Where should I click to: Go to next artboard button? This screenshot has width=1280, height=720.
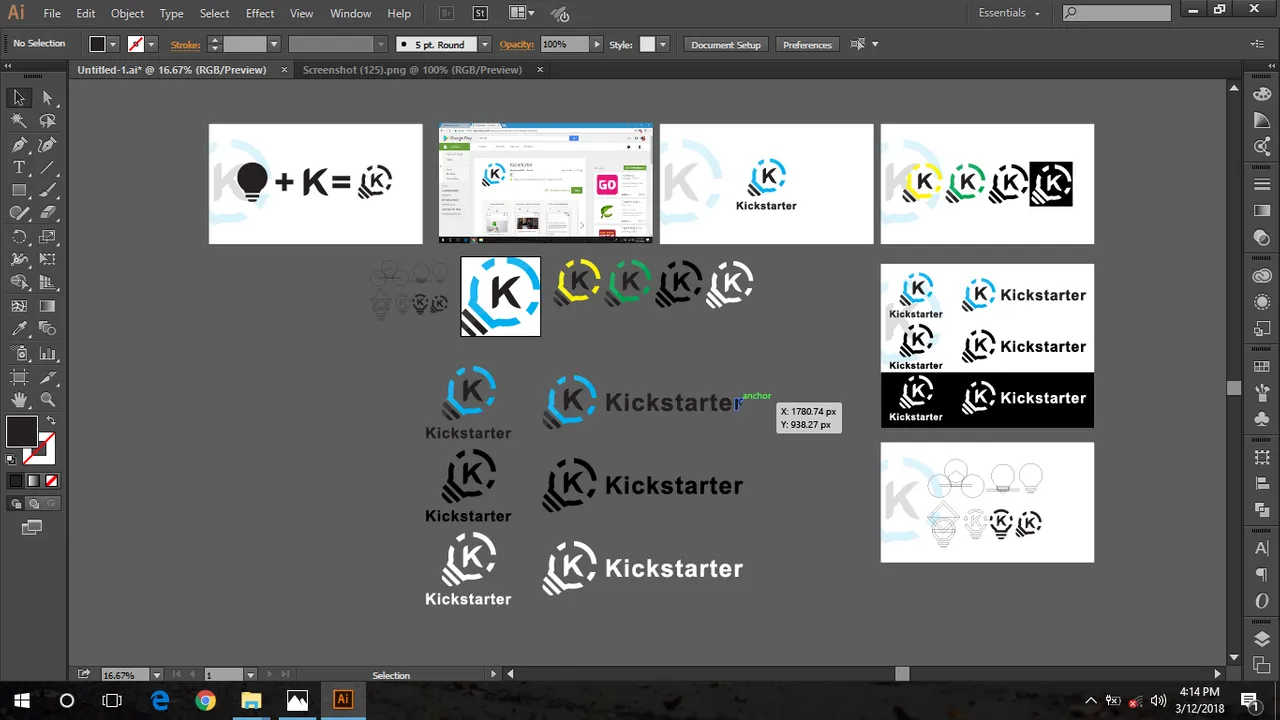pyautogui.click(x=268, y=675)
